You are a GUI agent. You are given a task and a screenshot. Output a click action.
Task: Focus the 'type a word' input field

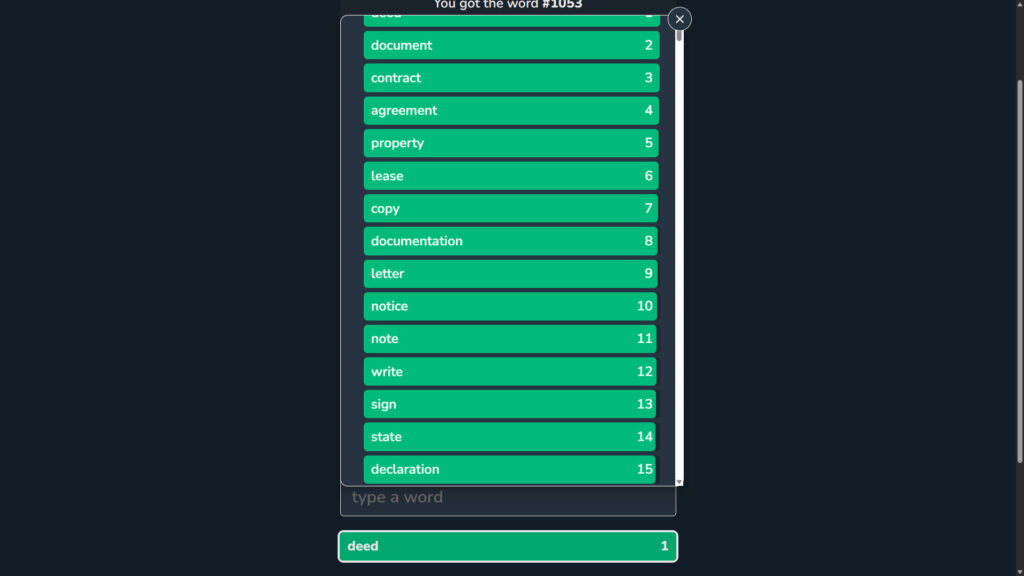click(508, 498)
